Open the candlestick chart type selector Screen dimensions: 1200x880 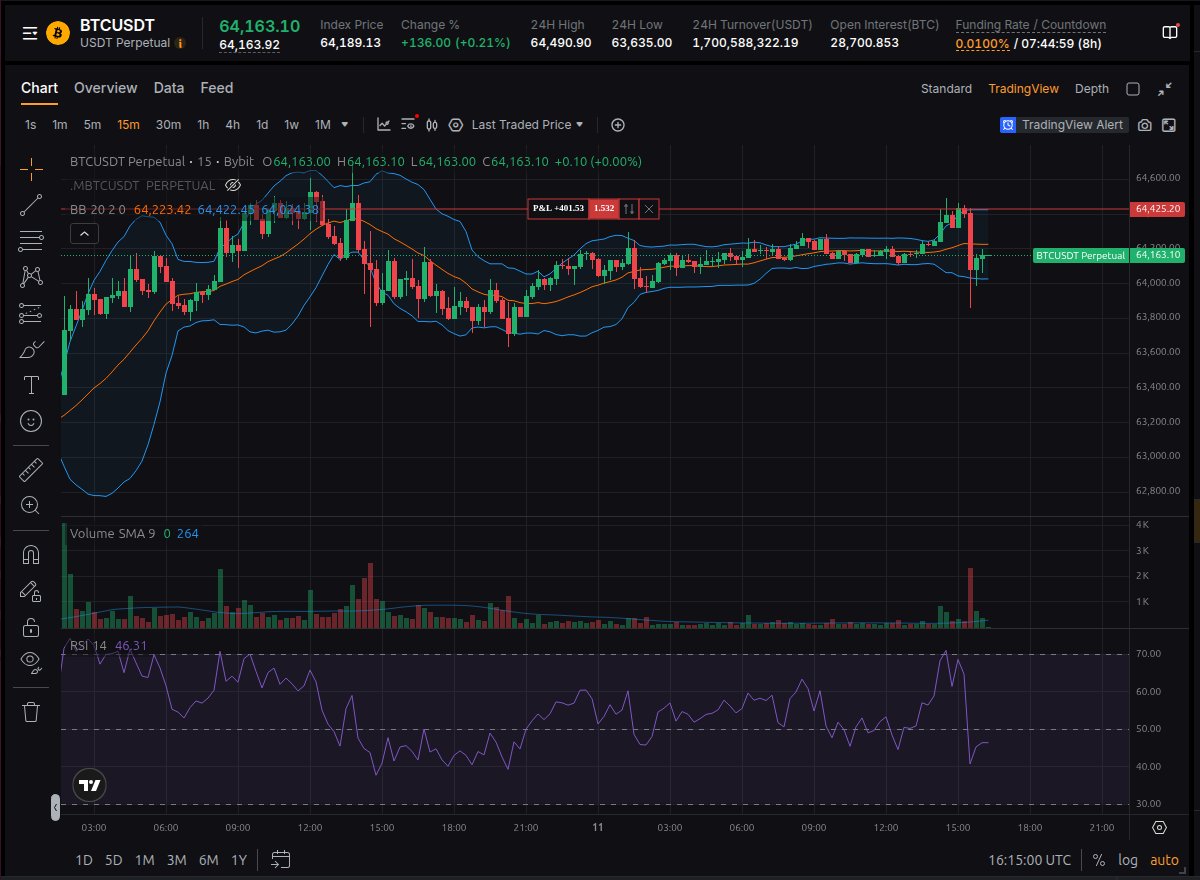433,125
